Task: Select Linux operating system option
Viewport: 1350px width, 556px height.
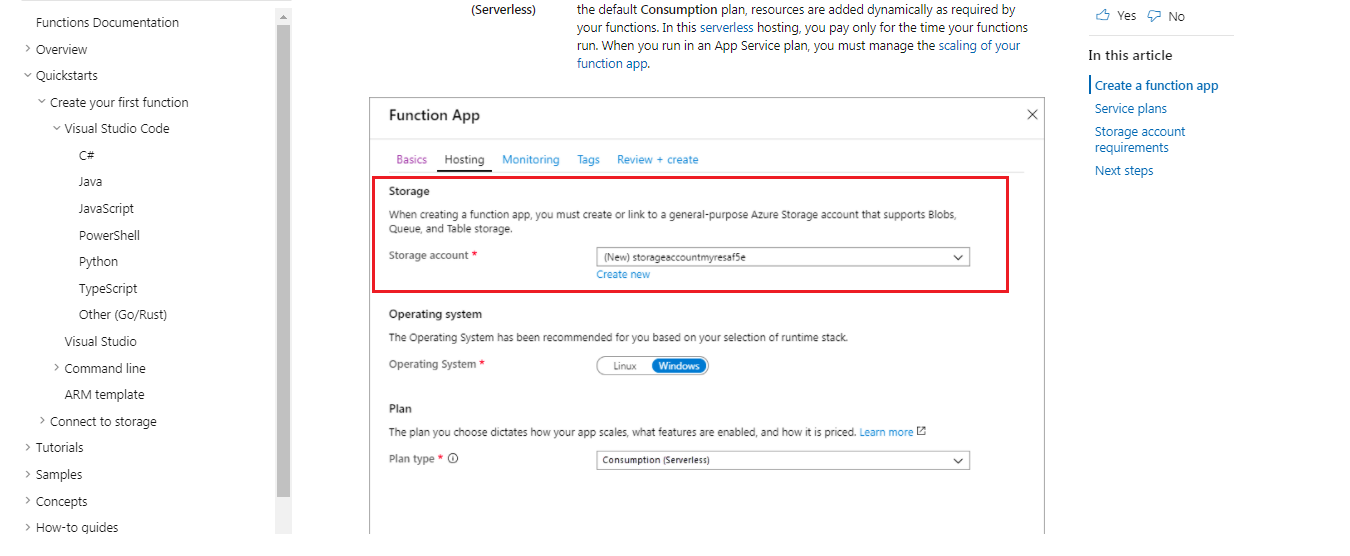Action: pos(625,366)
